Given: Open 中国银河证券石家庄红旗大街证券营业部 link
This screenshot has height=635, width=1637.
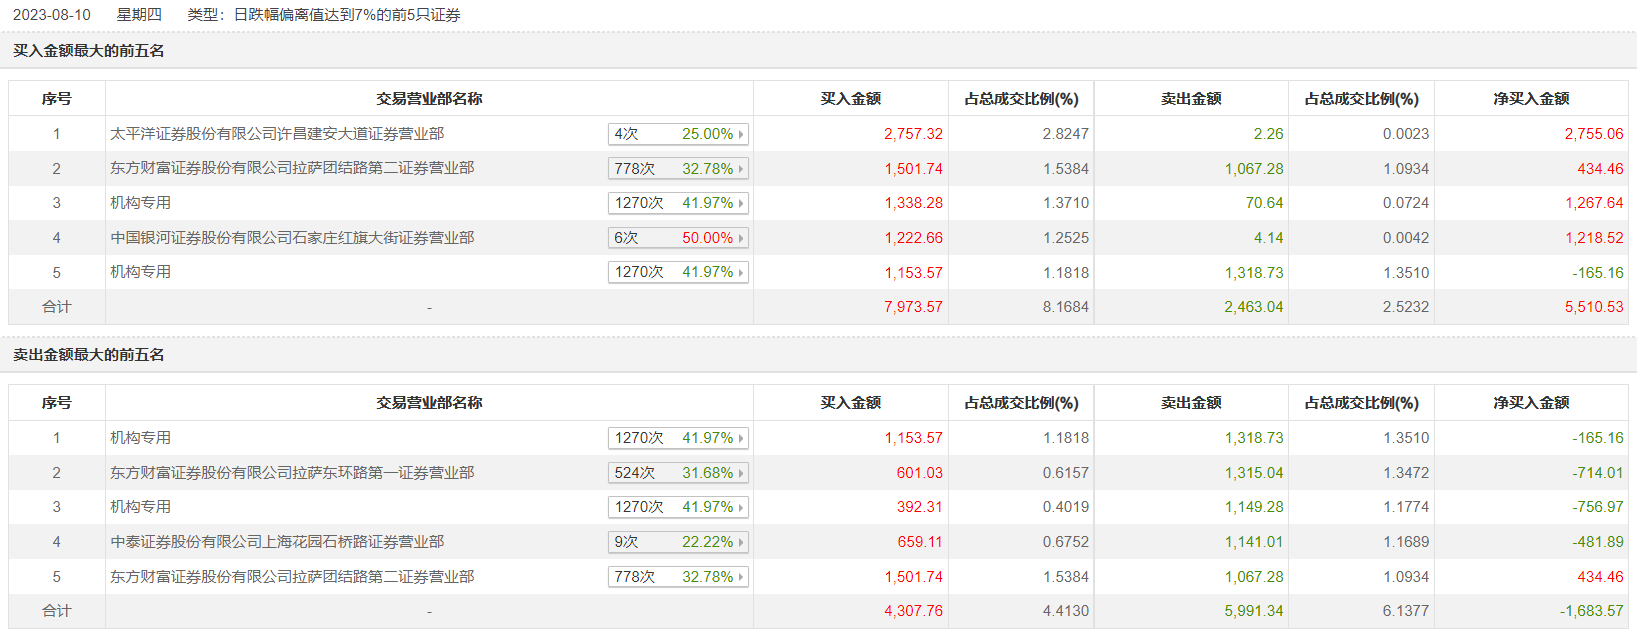Looking at the screenshot, I should [292, 238].
